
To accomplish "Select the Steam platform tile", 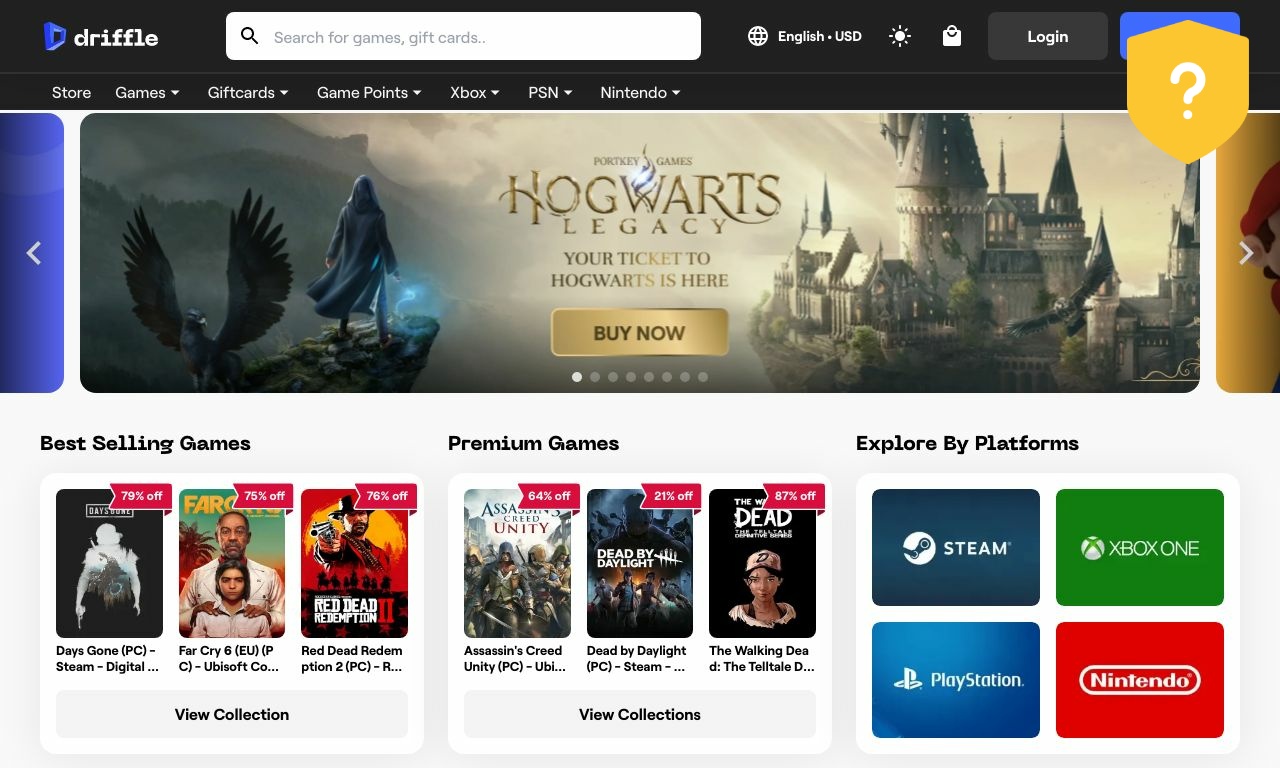I will (x=956, y=547).
